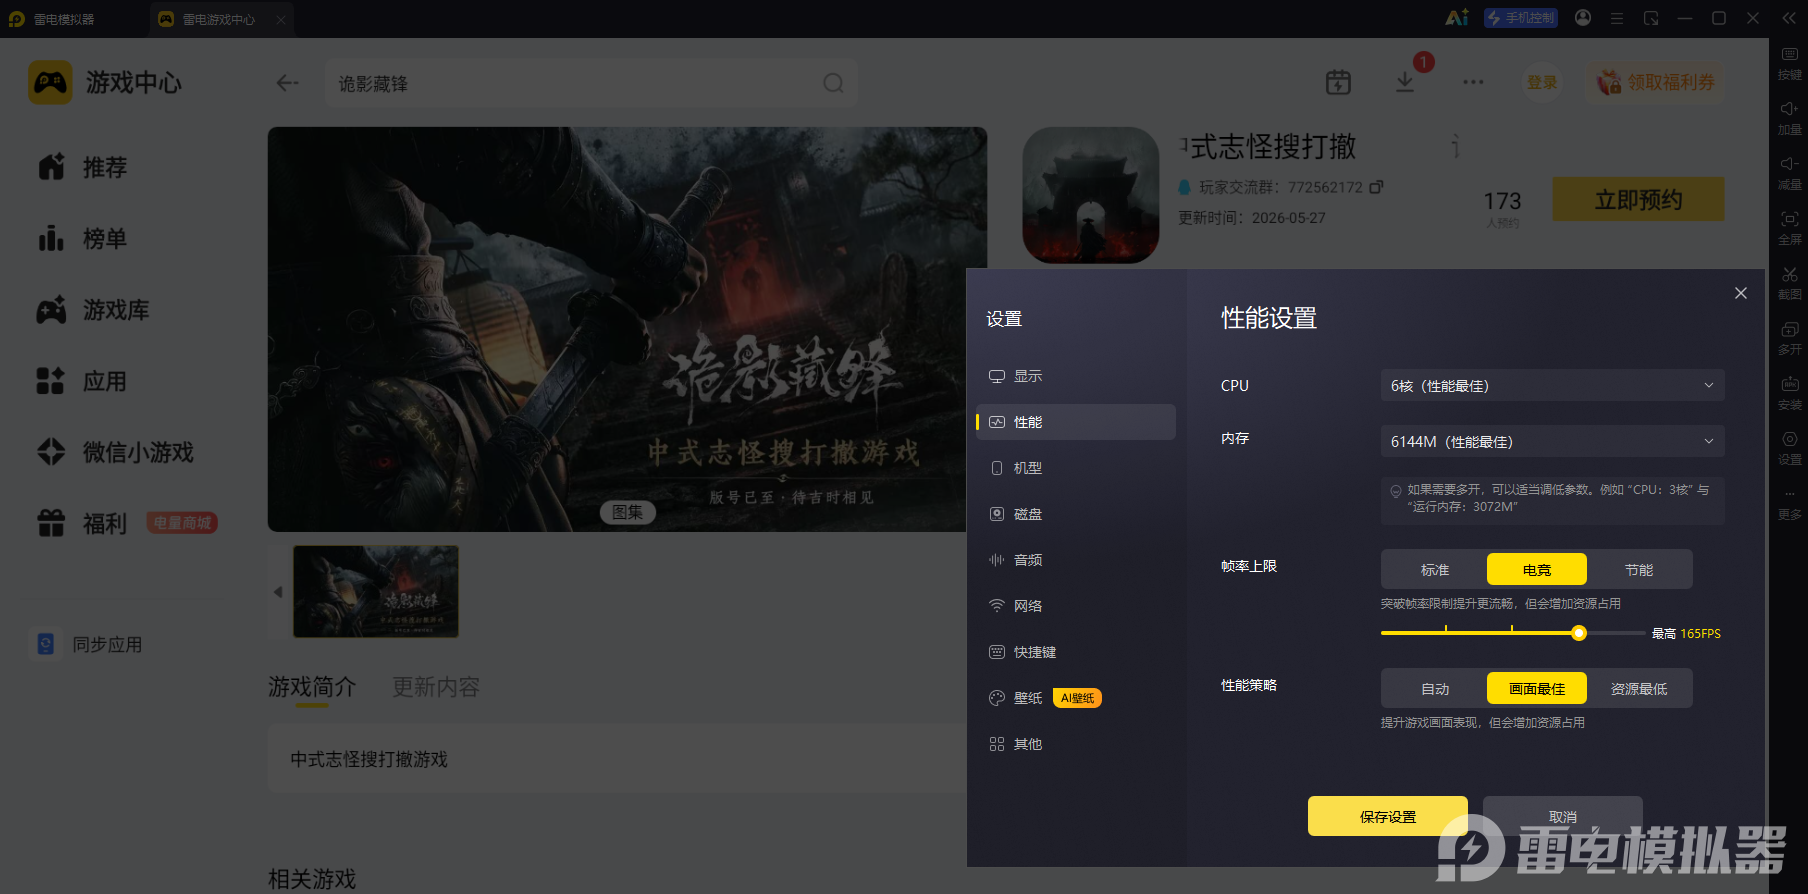Expand the 内存 memory dropdown
Image resolution: width=1808 pixels, height=894 pixels.
pos(1552,441)
